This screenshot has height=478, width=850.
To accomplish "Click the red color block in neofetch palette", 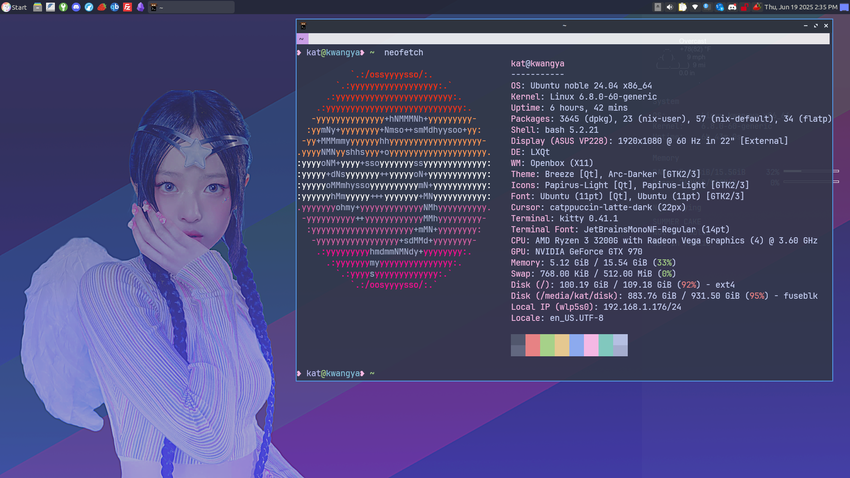I will 532,345.
